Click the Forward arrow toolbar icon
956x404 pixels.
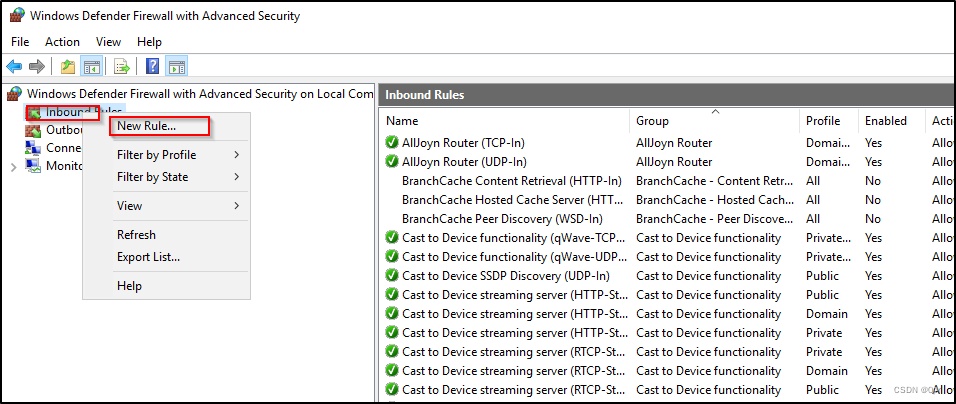37,66
